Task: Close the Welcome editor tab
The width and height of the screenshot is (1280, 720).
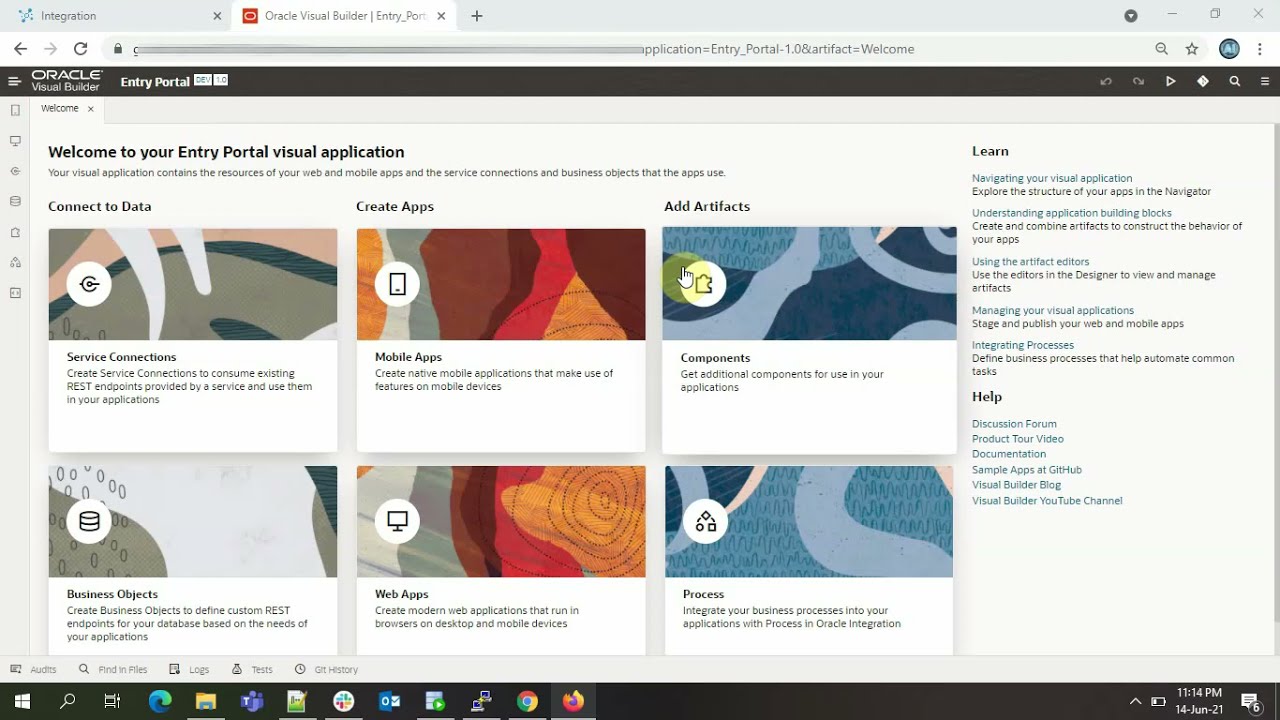Action: (x=91, y=109)
